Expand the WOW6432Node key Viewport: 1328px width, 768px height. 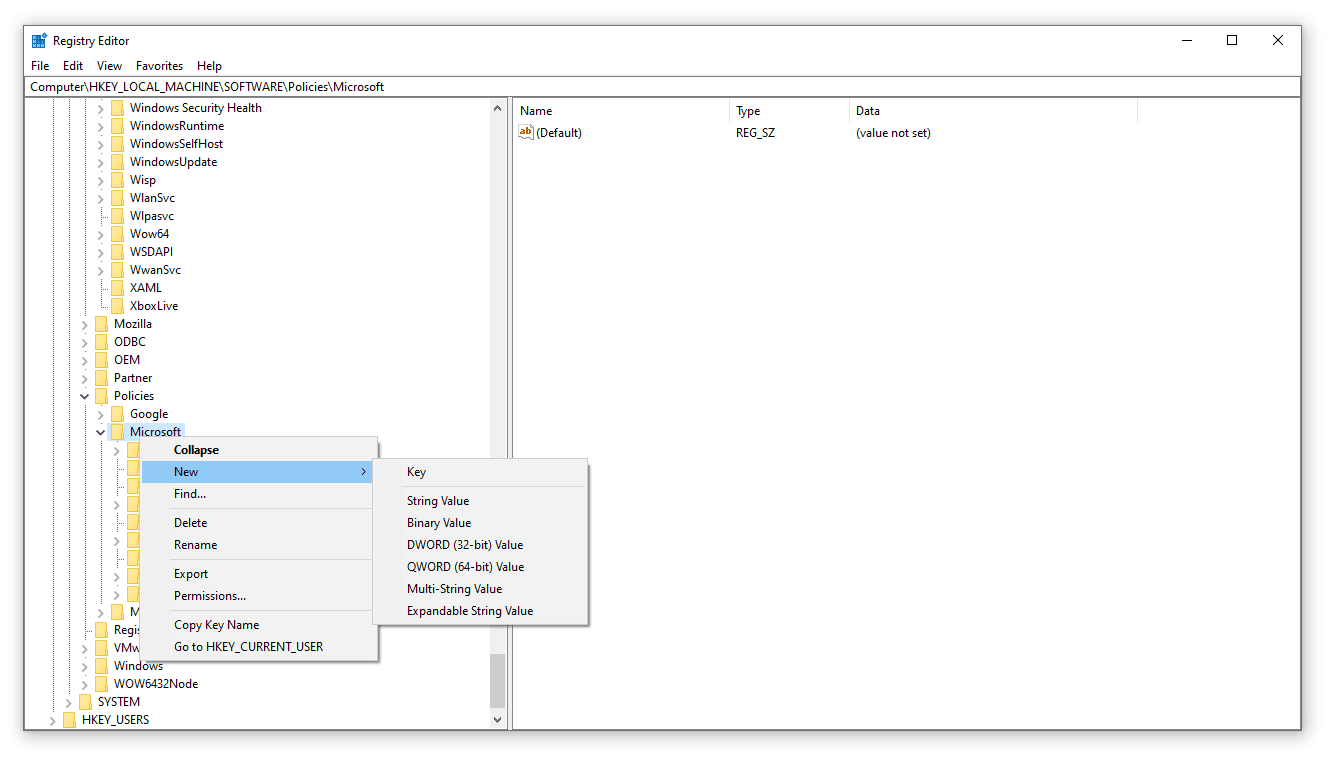pos(84,684)
